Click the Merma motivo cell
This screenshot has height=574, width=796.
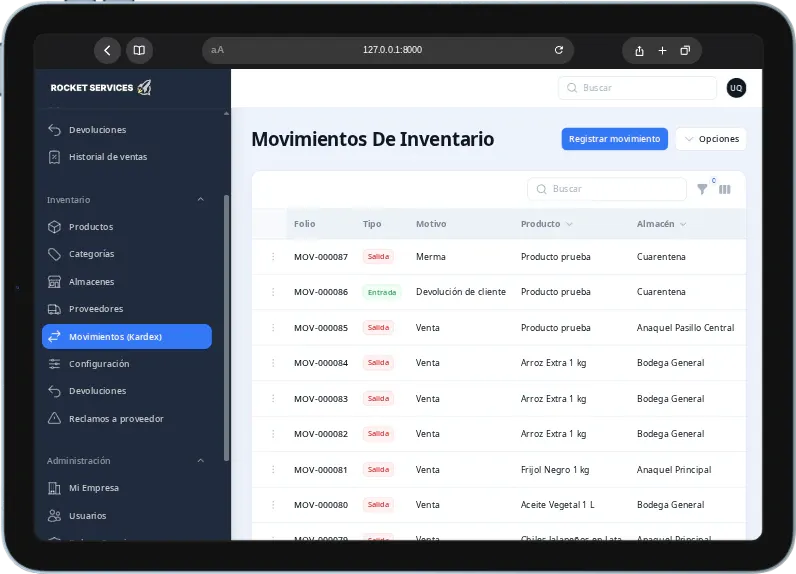point(430,257)
